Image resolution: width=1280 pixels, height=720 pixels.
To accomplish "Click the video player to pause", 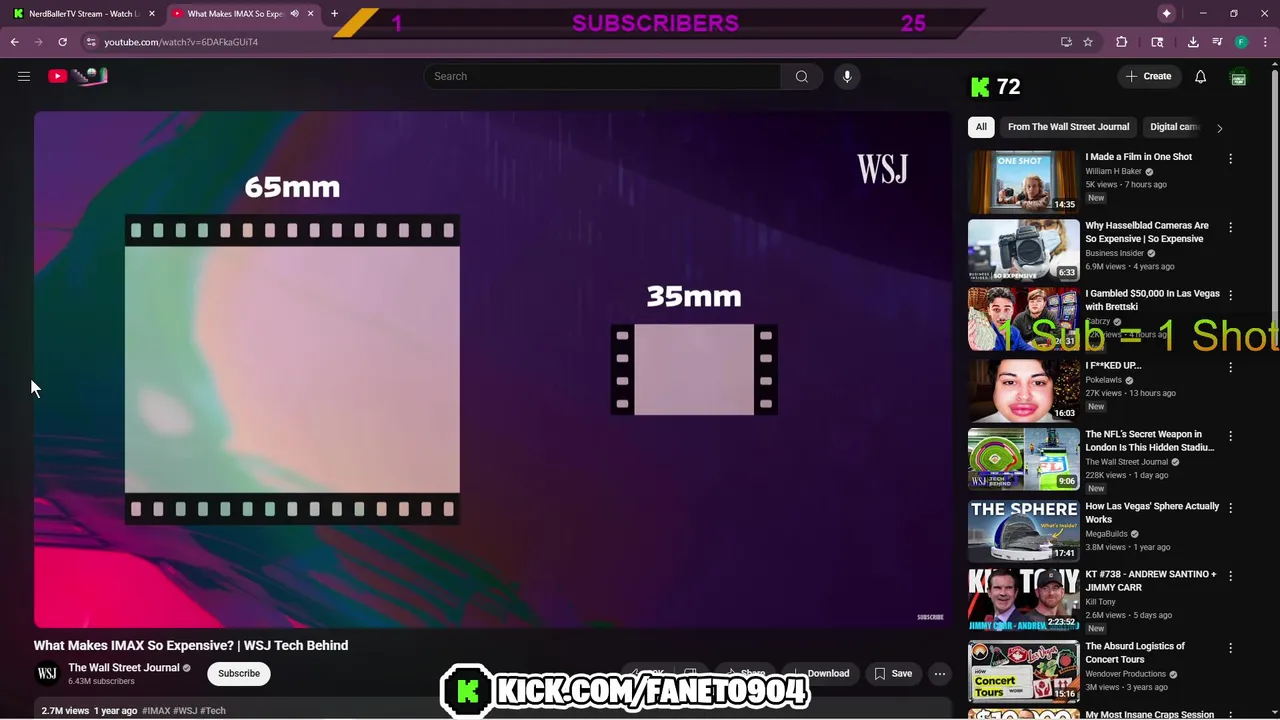I will click(x=493, y=370).
